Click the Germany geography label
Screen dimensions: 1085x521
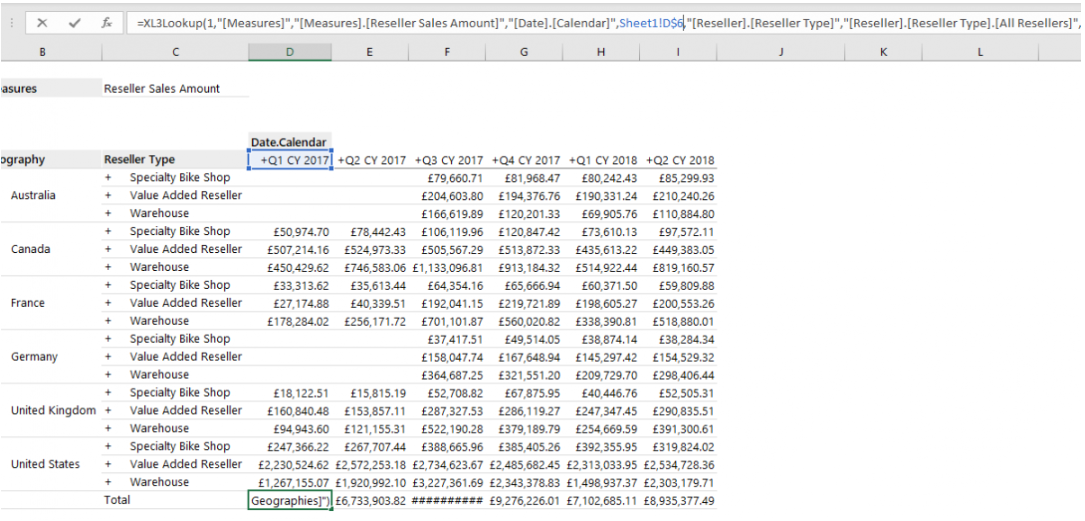32,357
